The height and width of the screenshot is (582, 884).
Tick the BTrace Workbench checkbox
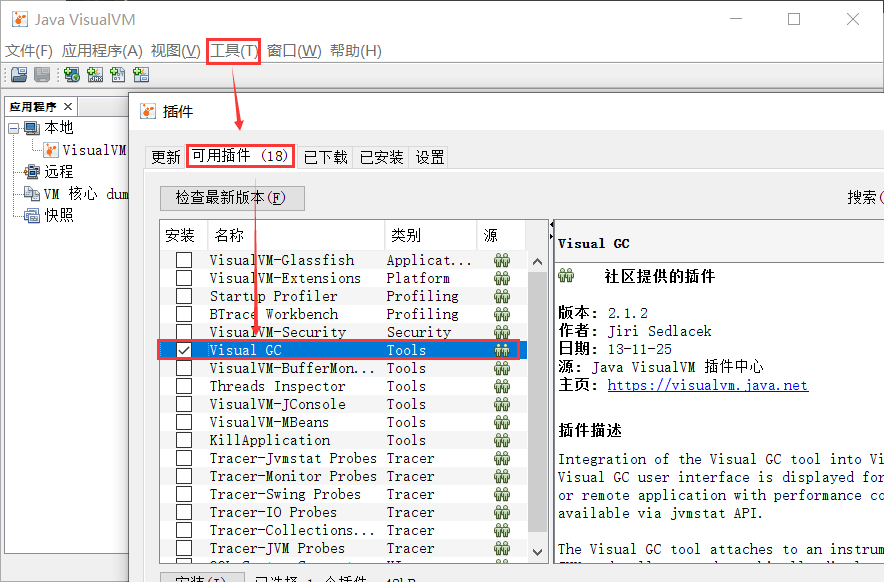click(184, 314)
